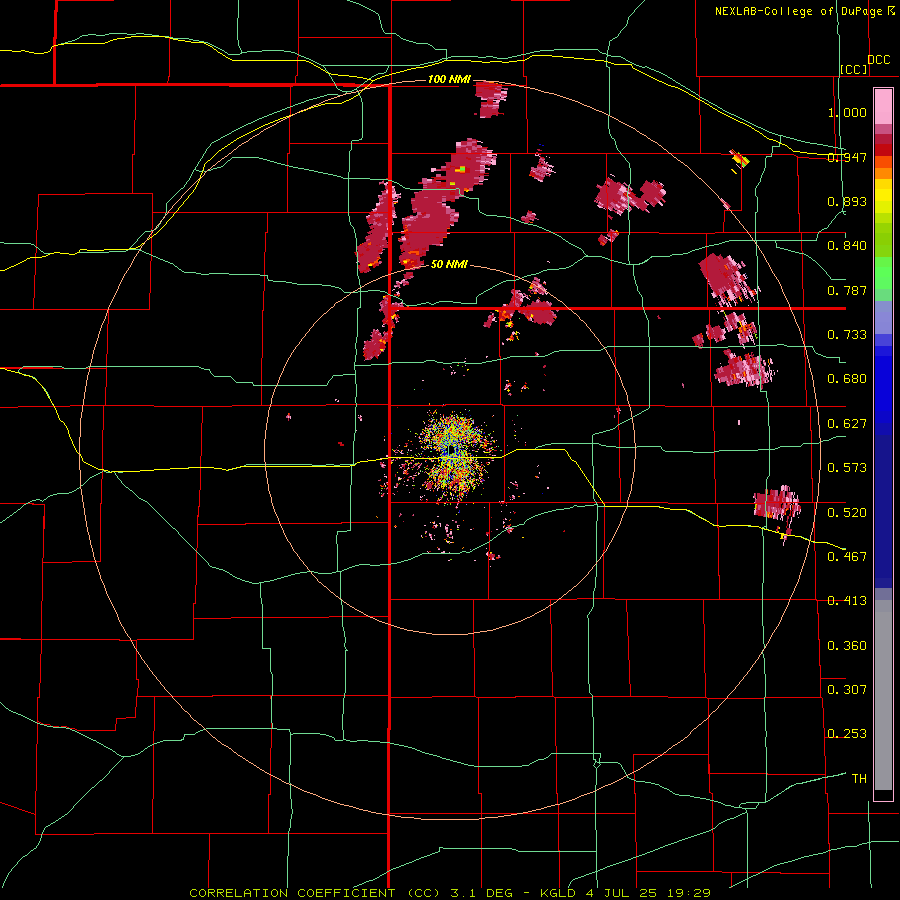Click the pink top segment of the color bar
Image resolution: width=900 pixels, height=900 pixels.
[x=883, y=107]
